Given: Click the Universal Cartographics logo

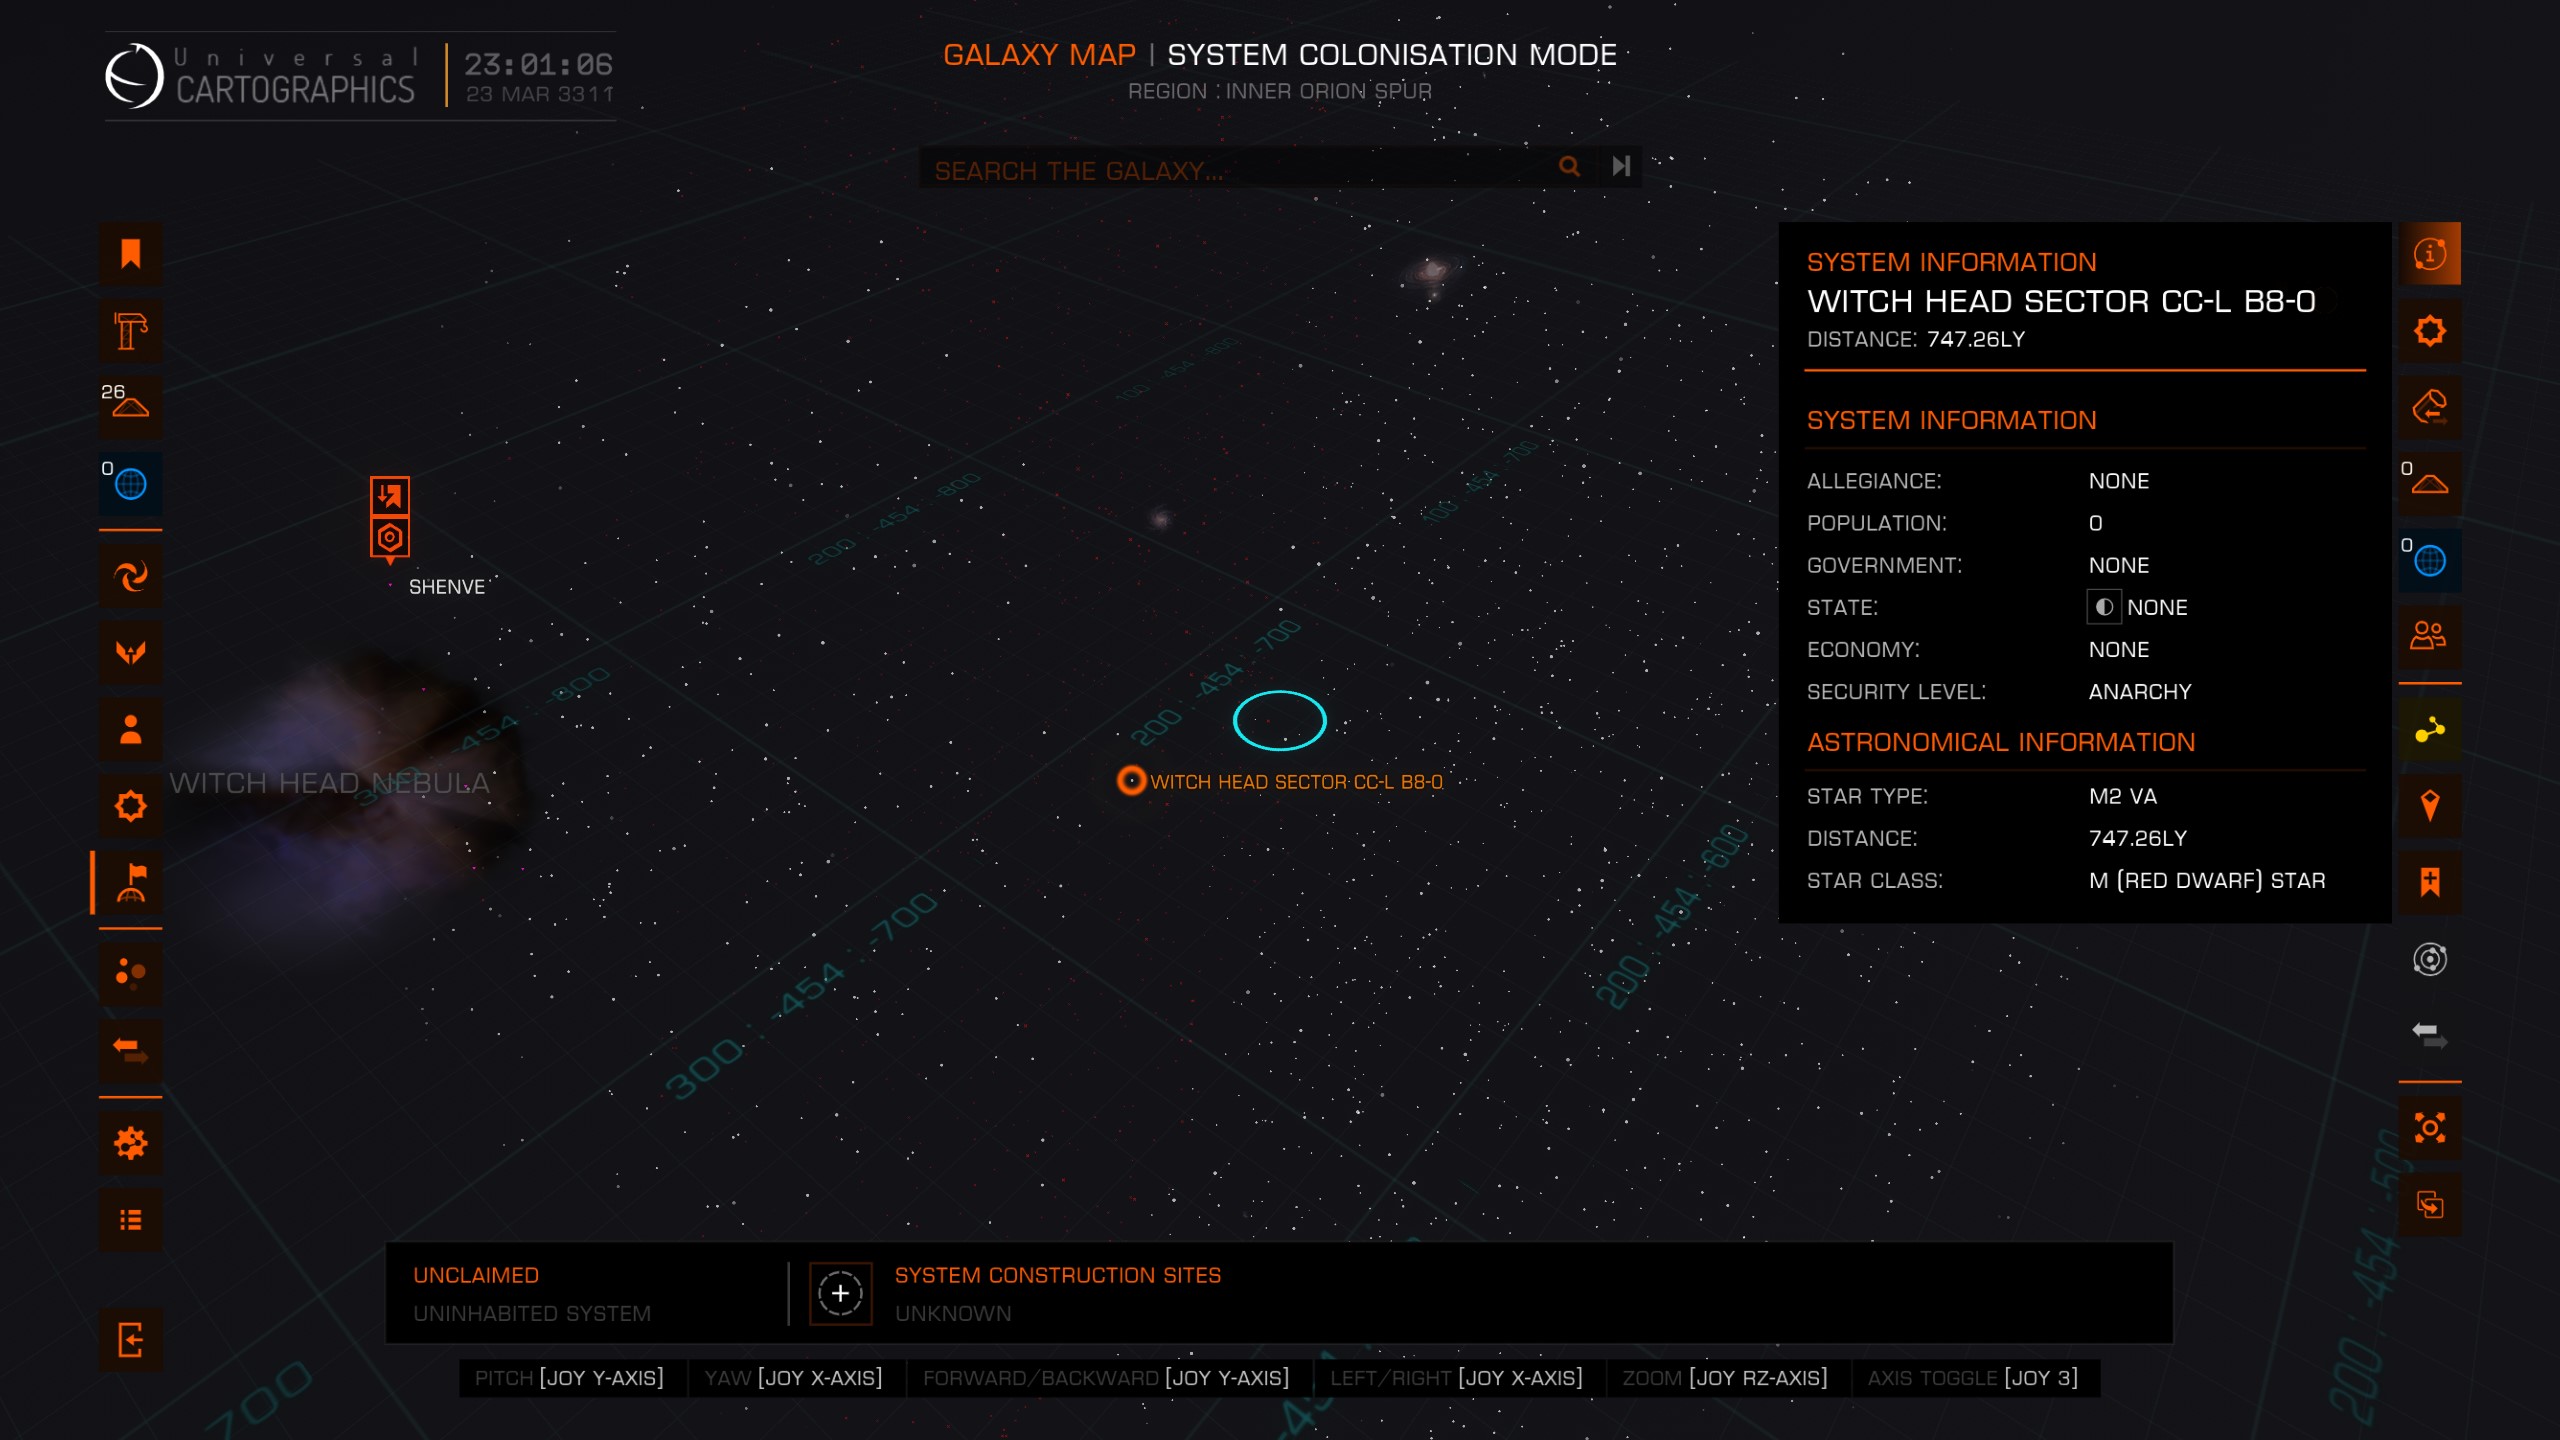Looking at the screenshot, I should point(260,76).
